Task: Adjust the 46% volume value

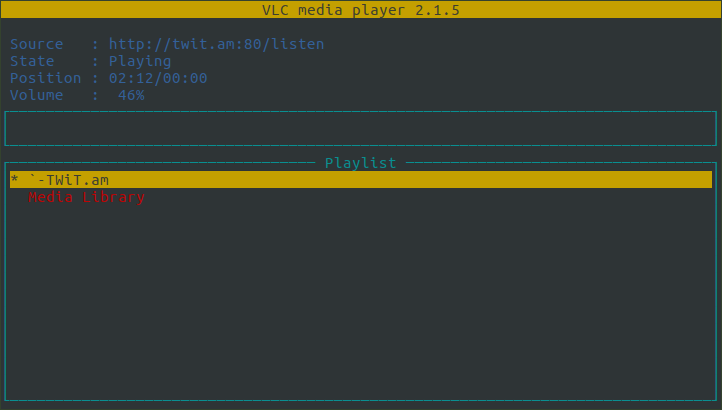Action: 131,95
